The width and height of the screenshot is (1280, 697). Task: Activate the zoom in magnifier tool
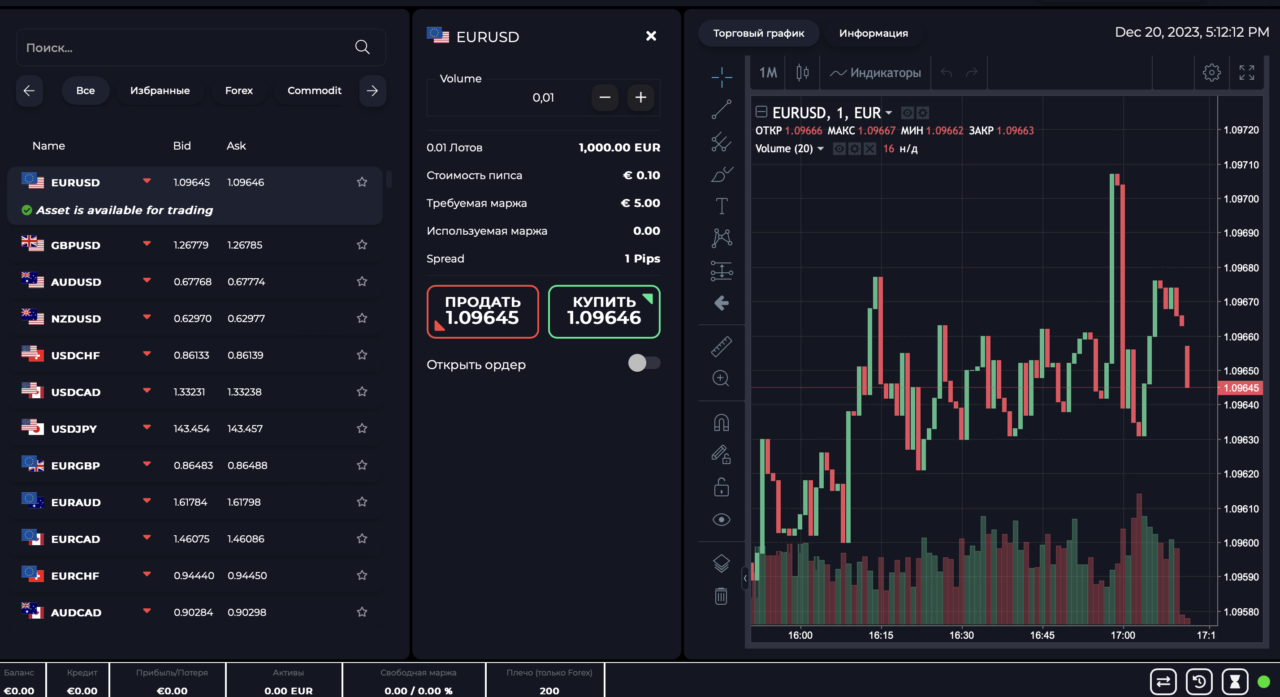click(721, 378)
